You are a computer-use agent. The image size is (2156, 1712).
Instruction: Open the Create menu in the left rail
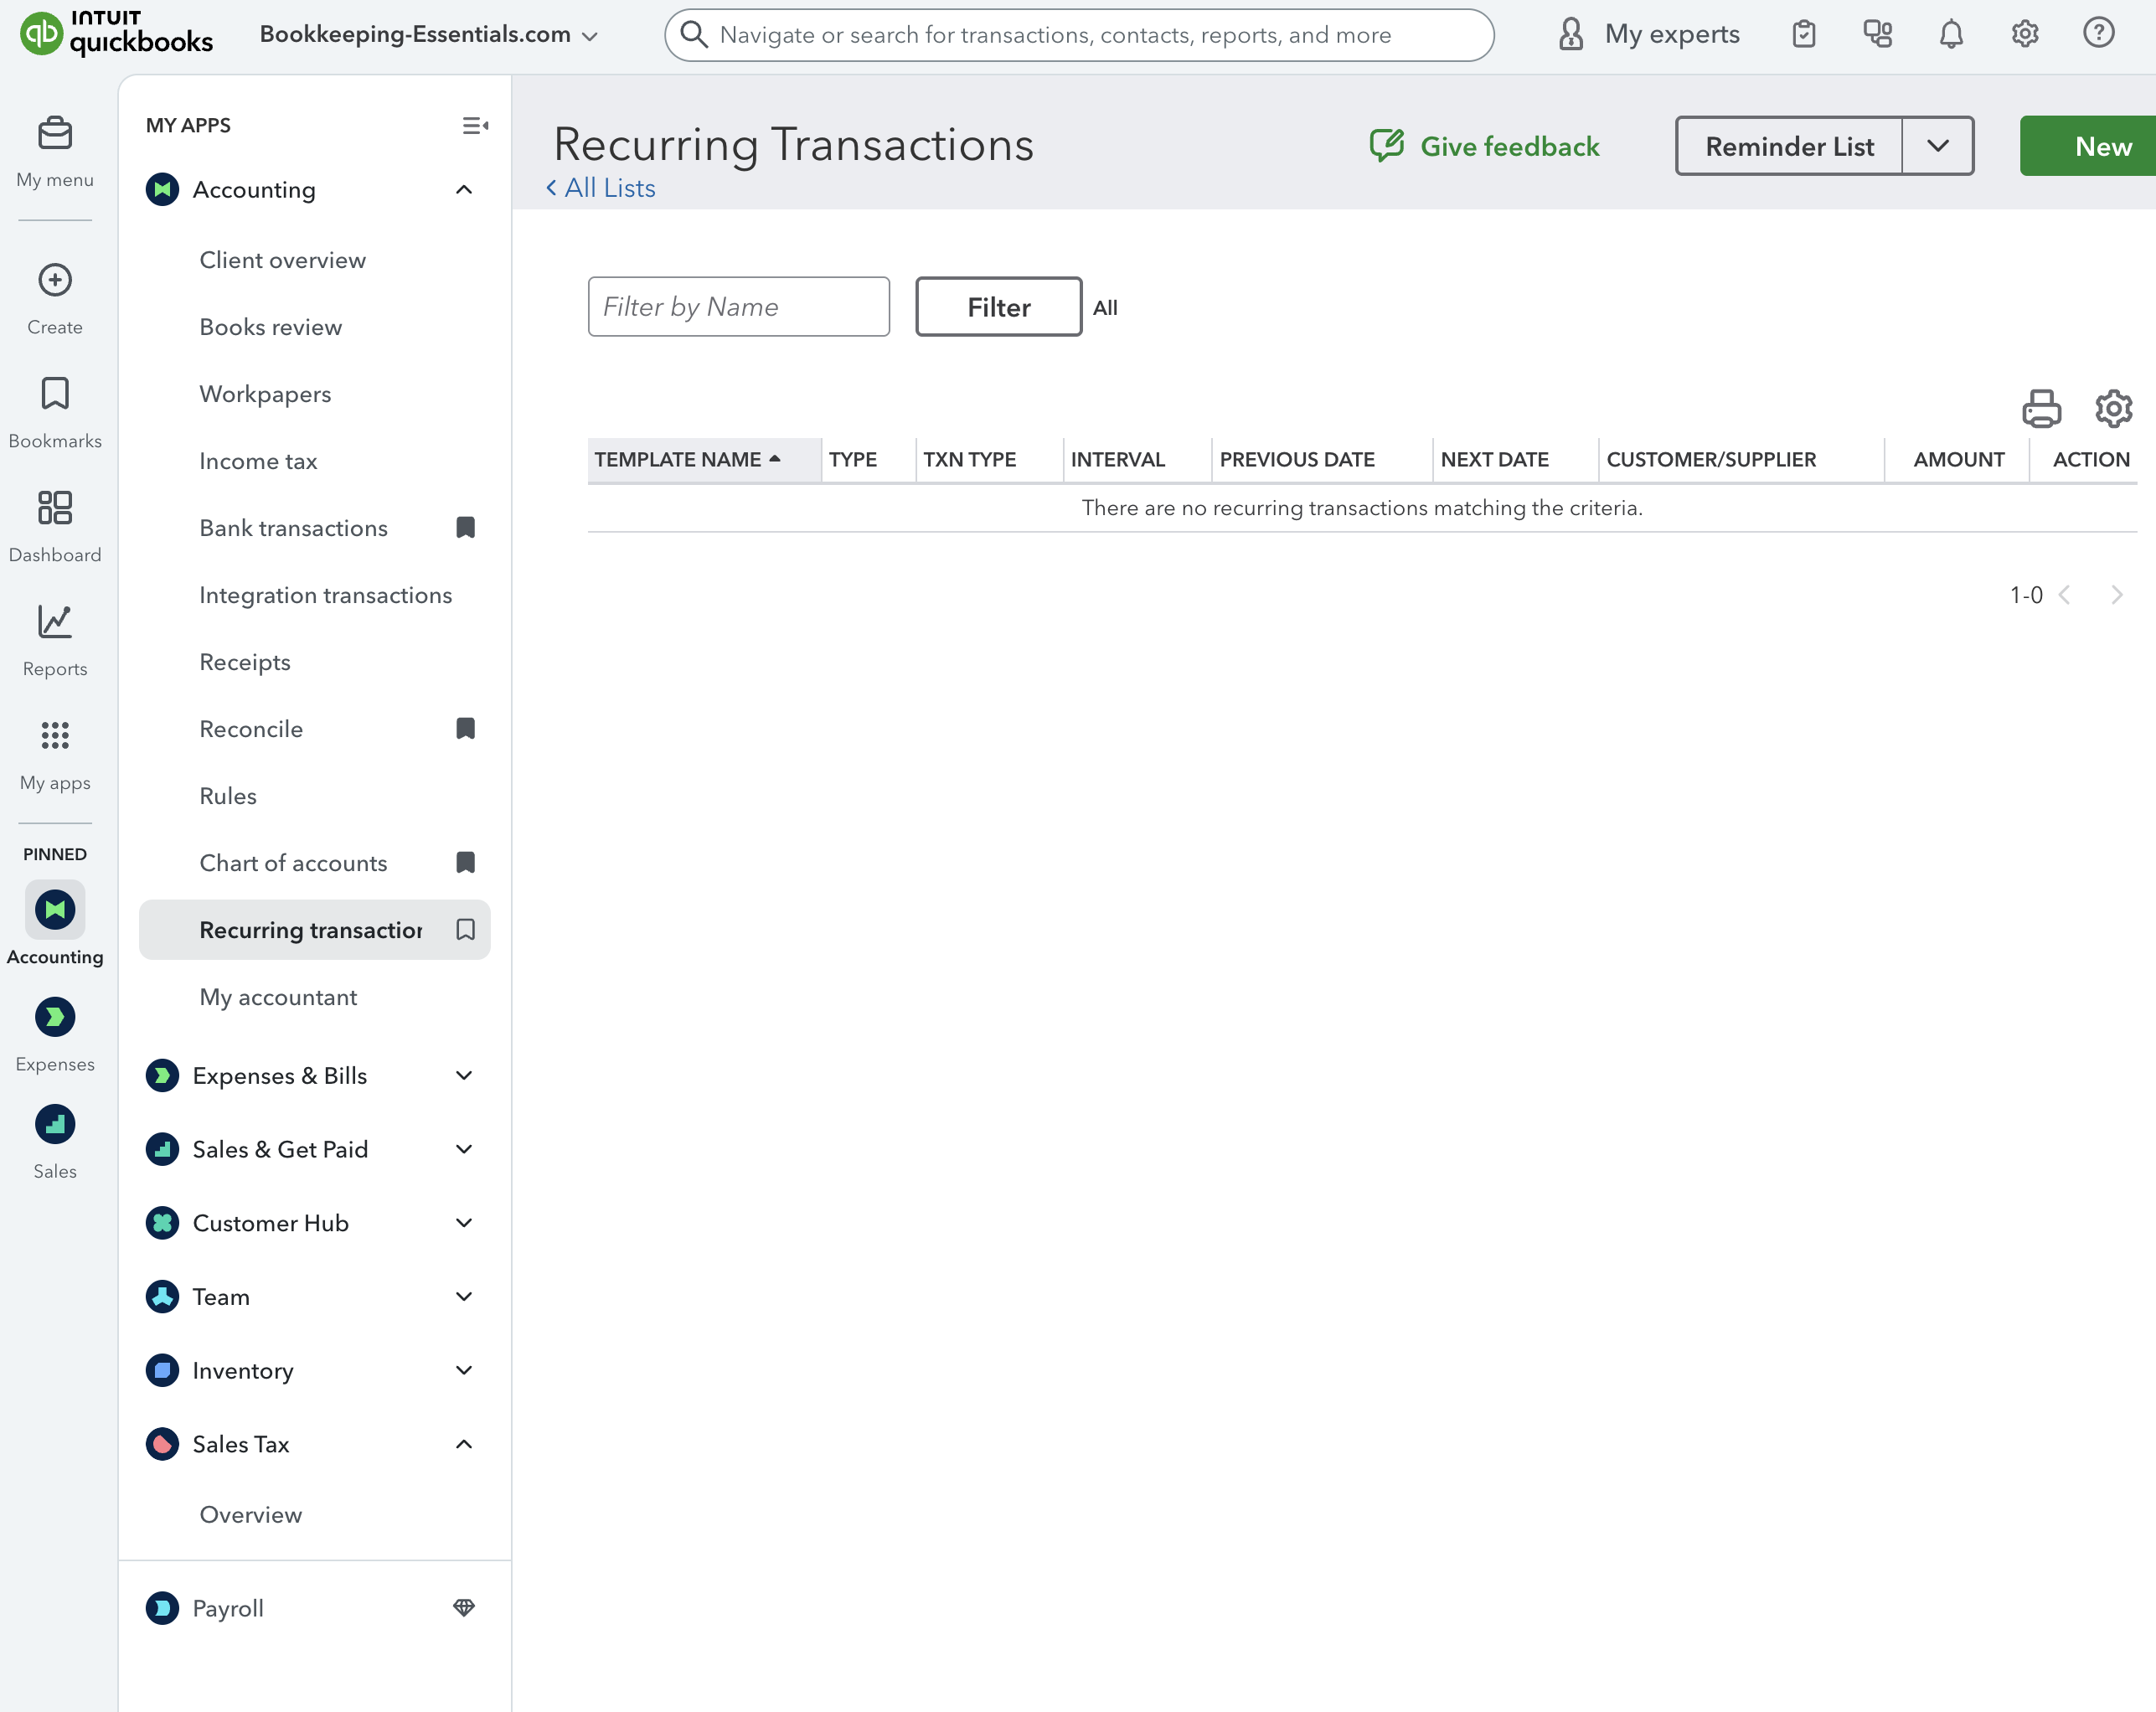tap(55, 280)
